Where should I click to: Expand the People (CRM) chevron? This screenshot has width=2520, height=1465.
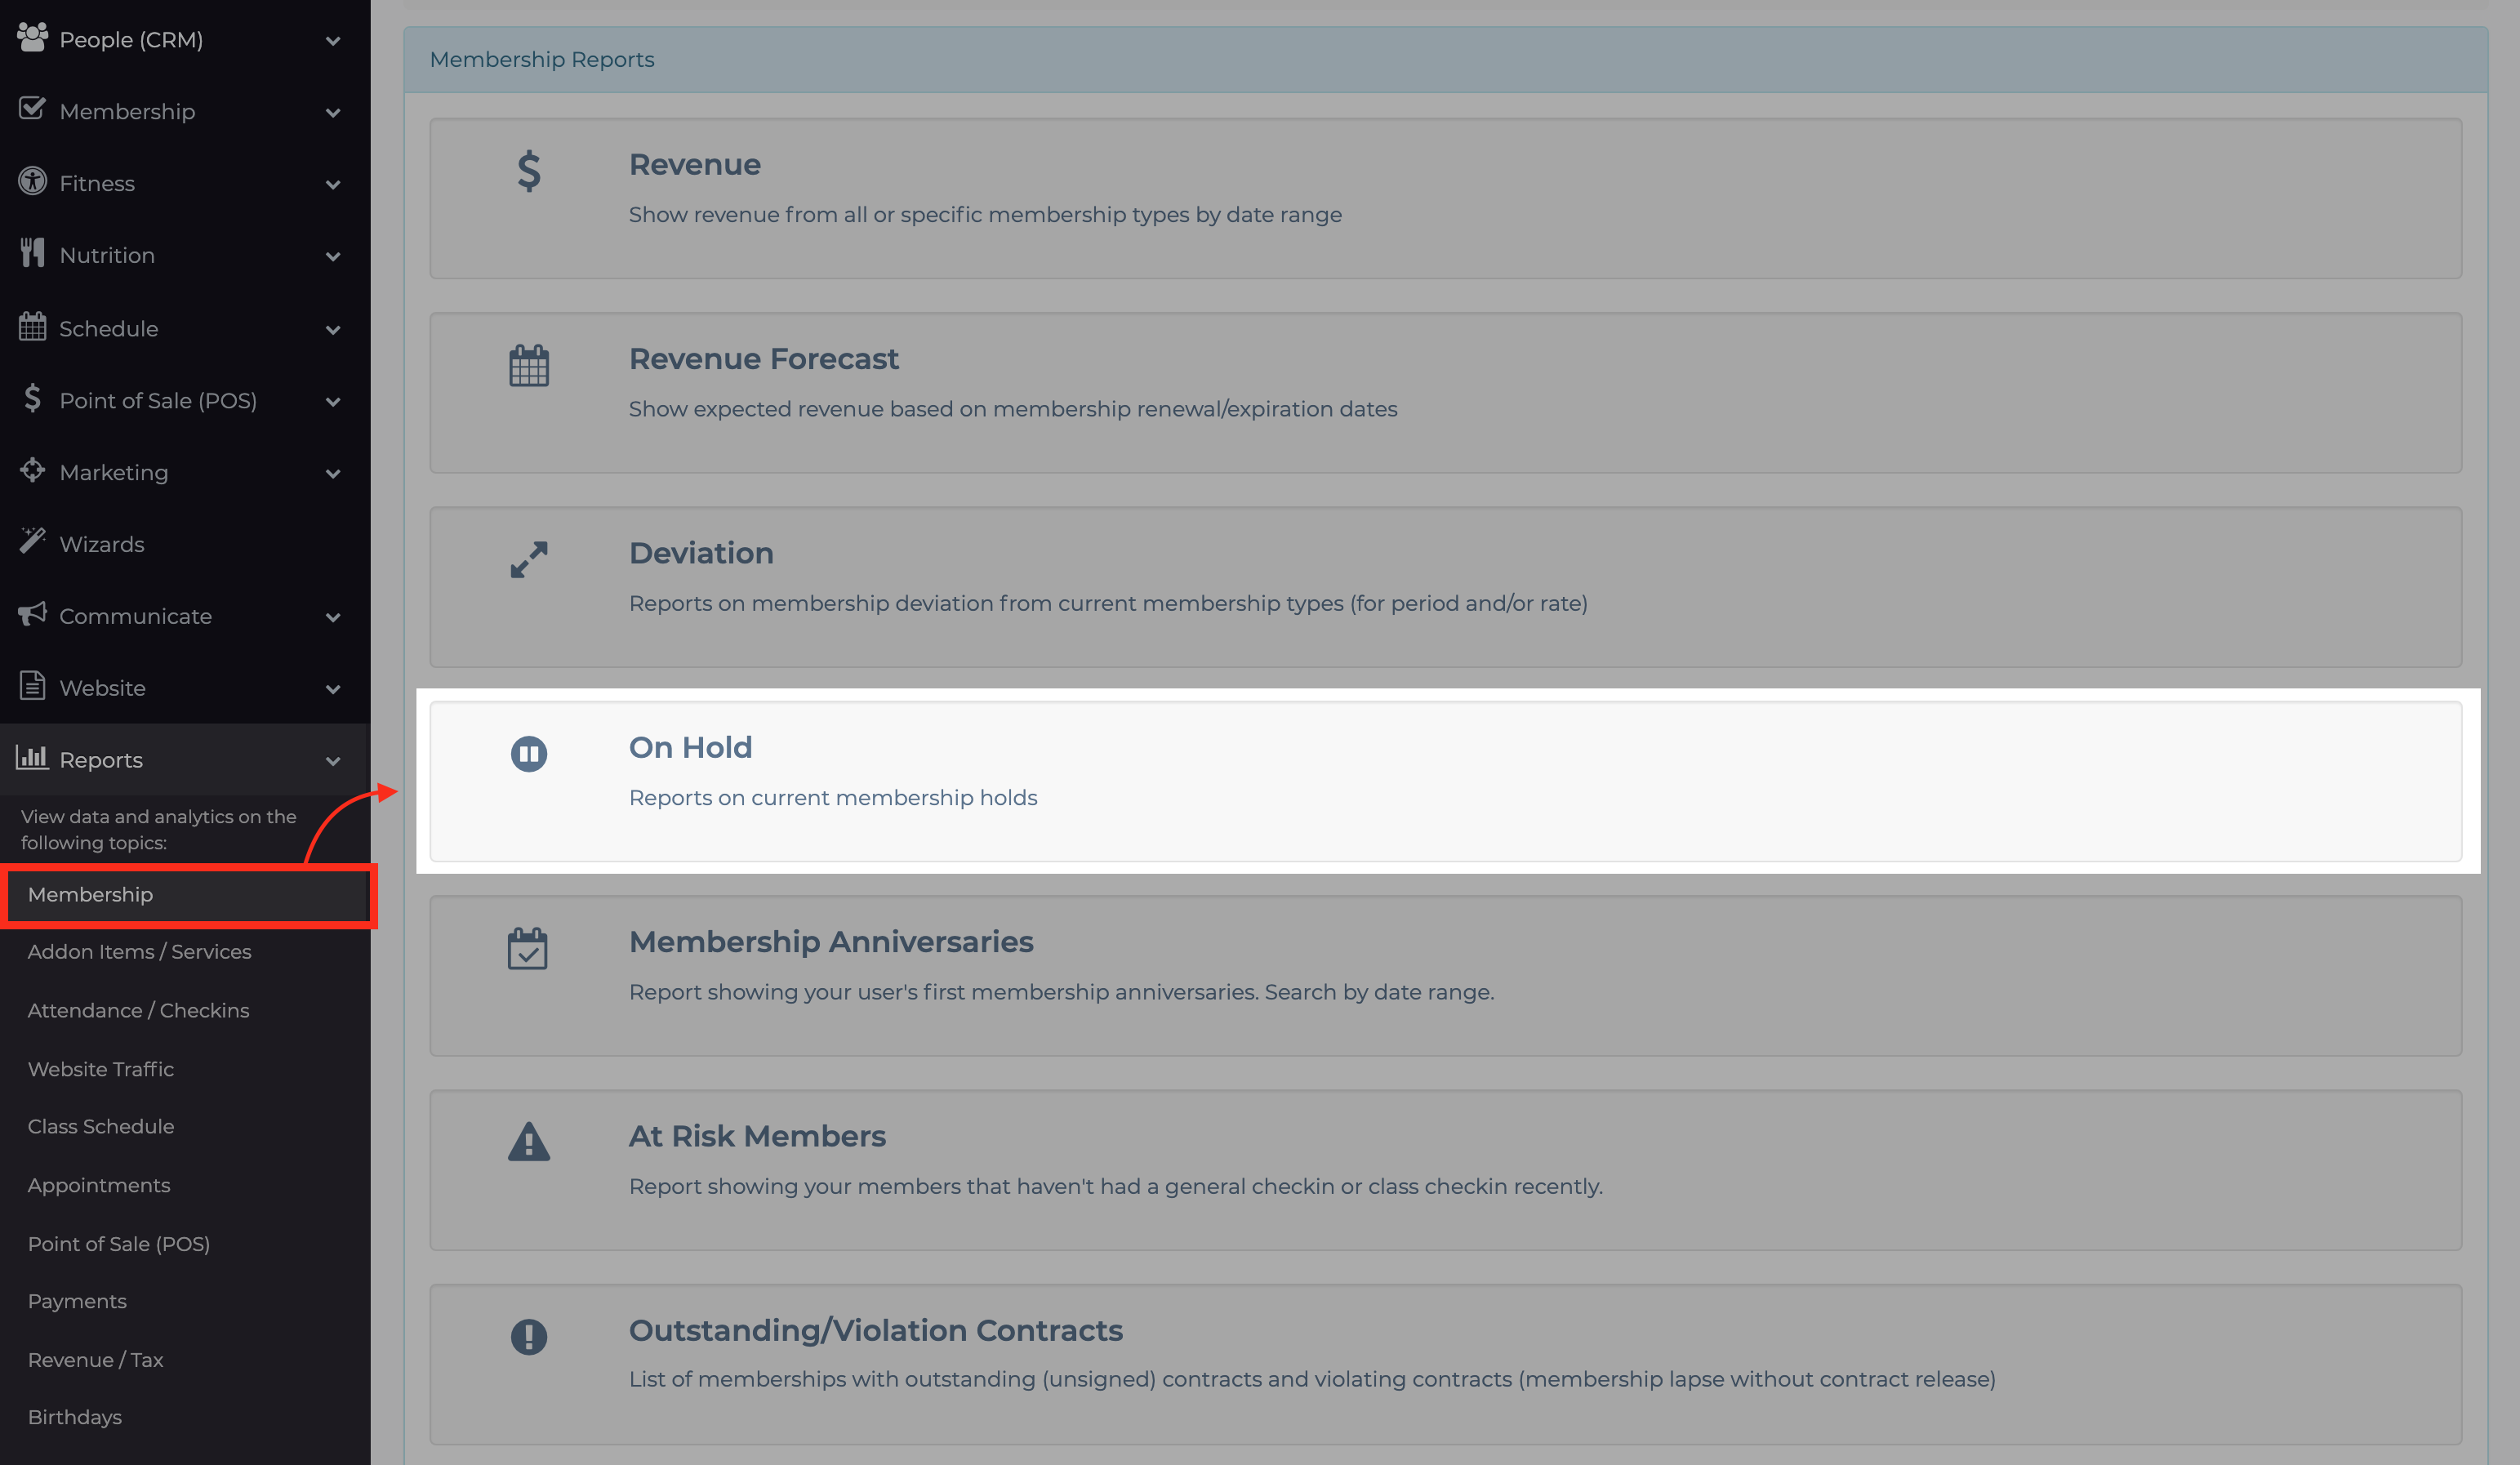(333, 41)
